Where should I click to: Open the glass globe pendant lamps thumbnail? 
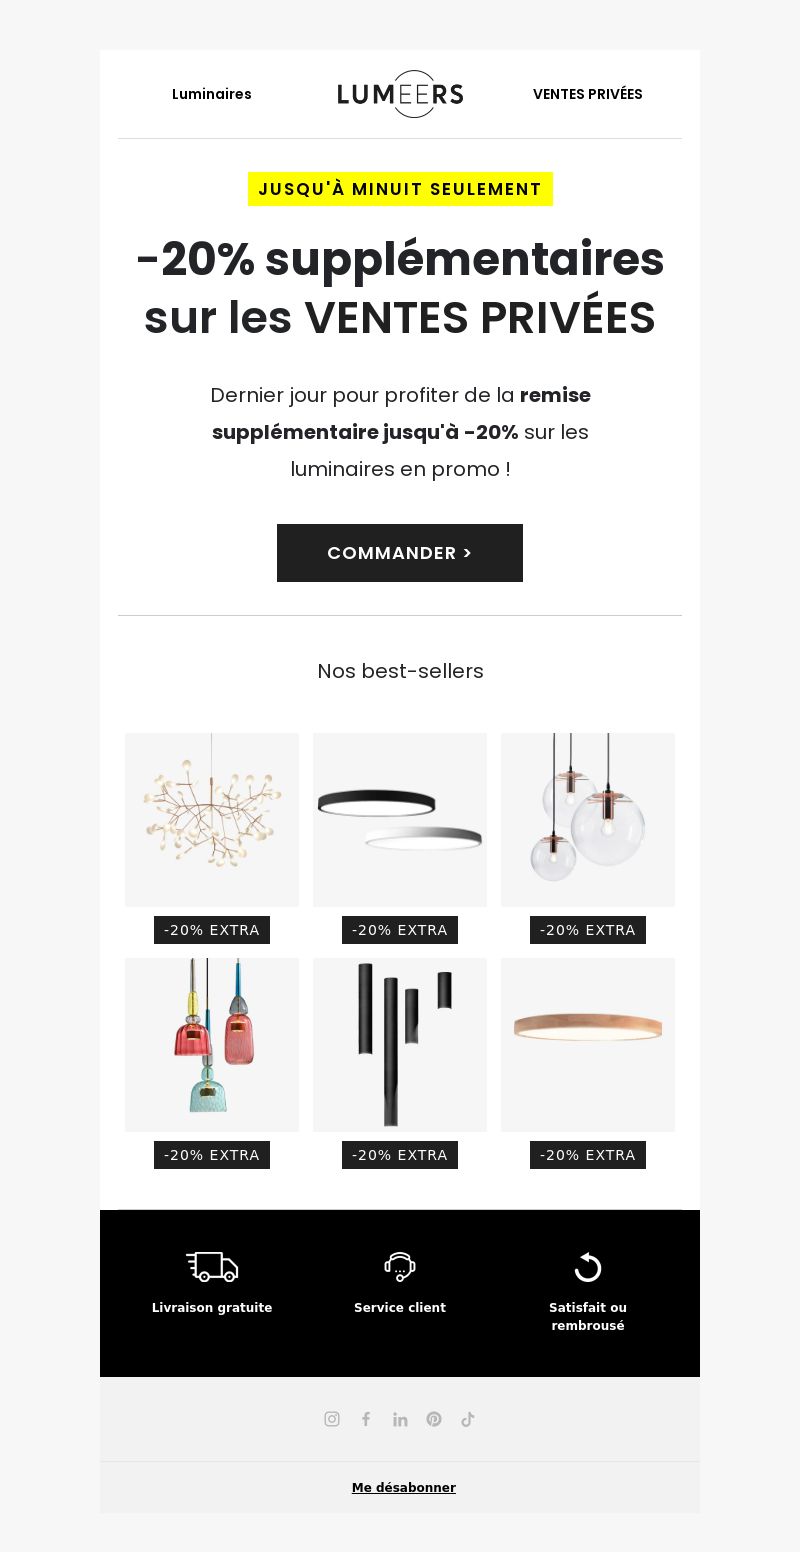[x=588, y=820]
